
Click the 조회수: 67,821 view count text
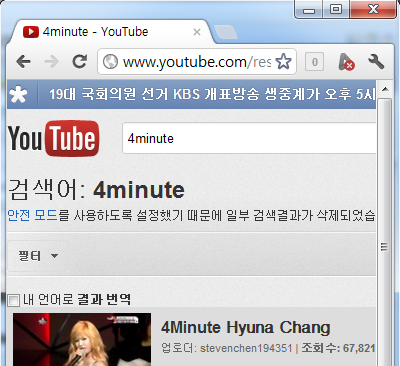coord(339,348)
